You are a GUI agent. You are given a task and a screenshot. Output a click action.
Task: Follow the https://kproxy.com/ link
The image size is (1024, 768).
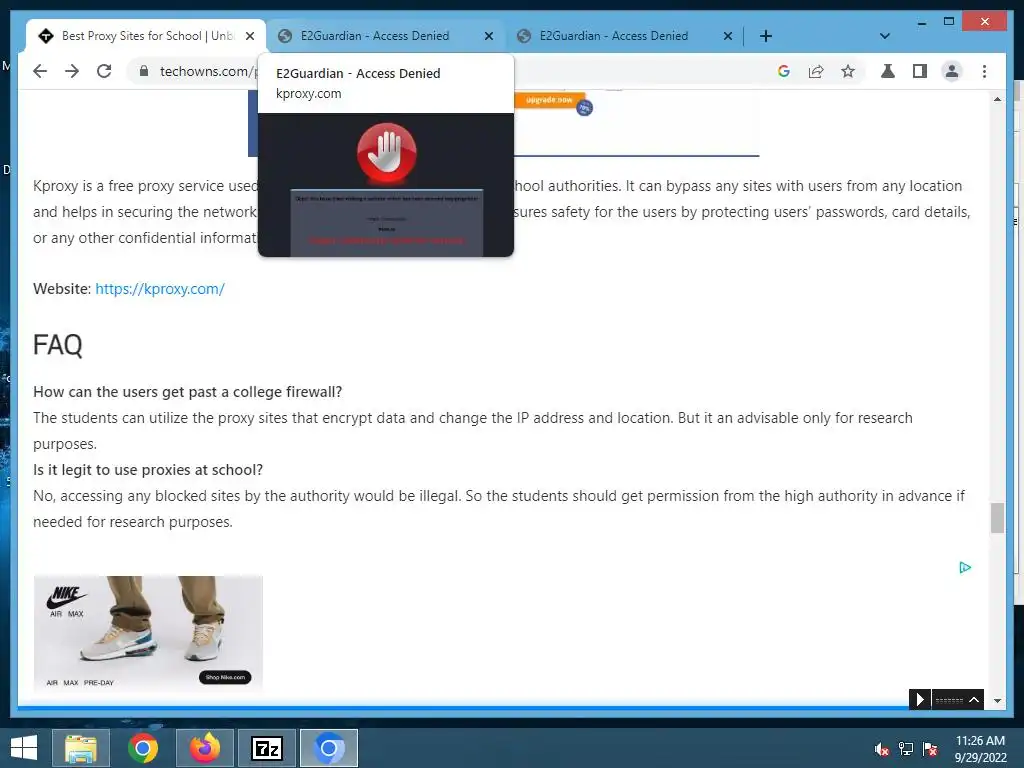tap(160, 289)
